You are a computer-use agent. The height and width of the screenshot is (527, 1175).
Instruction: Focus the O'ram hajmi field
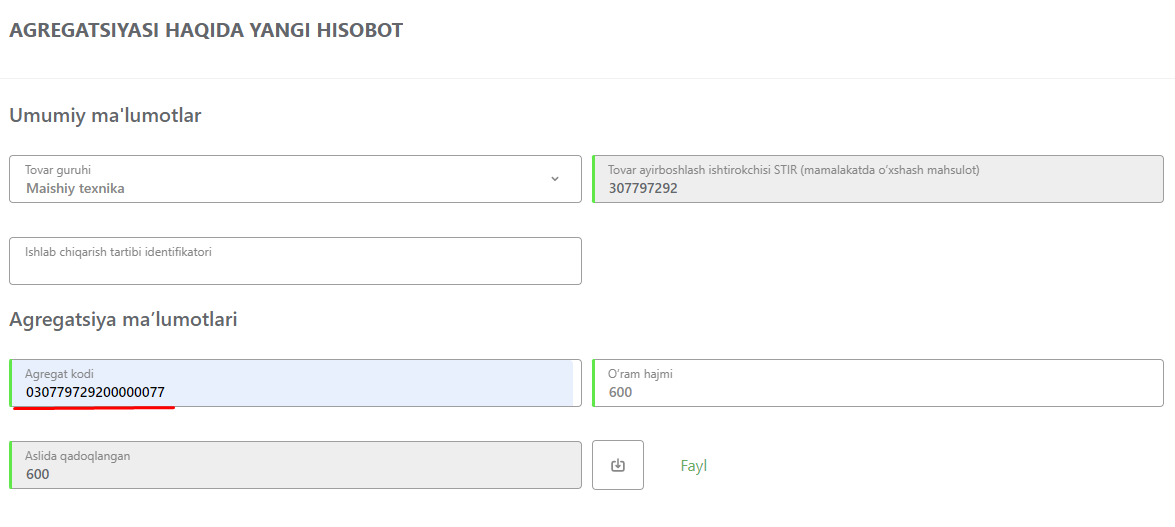(x=878, y=383)
